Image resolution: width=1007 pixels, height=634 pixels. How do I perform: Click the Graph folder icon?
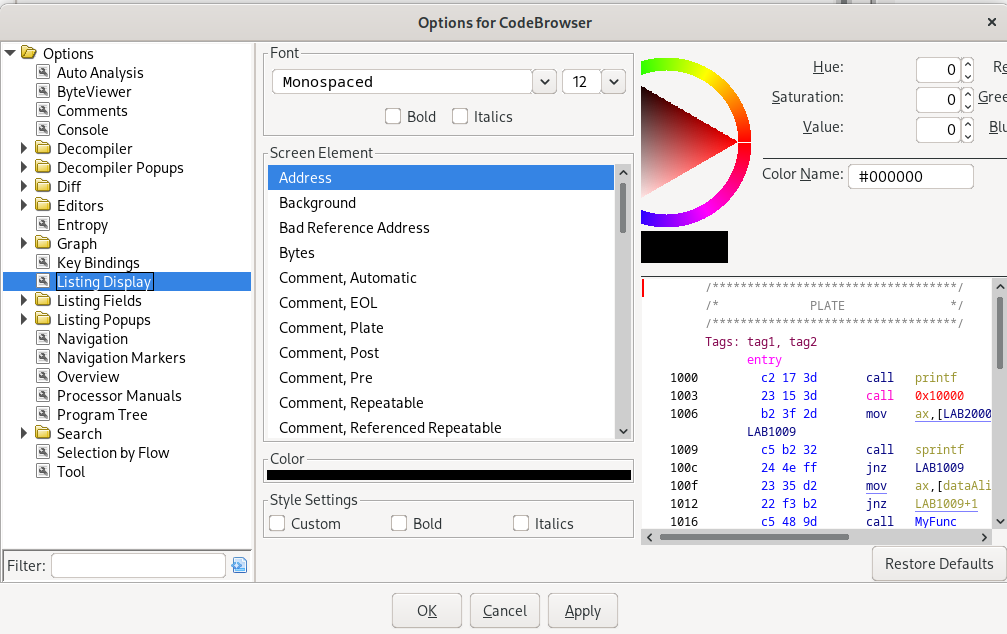tap(43, 243)
